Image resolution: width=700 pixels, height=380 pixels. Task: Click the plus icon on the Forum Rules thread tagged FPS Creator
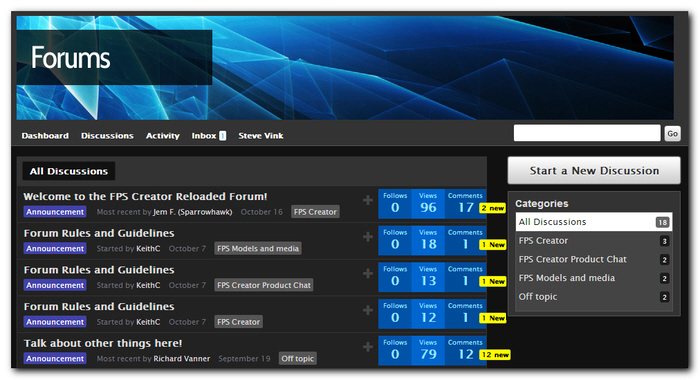[368, 310]
